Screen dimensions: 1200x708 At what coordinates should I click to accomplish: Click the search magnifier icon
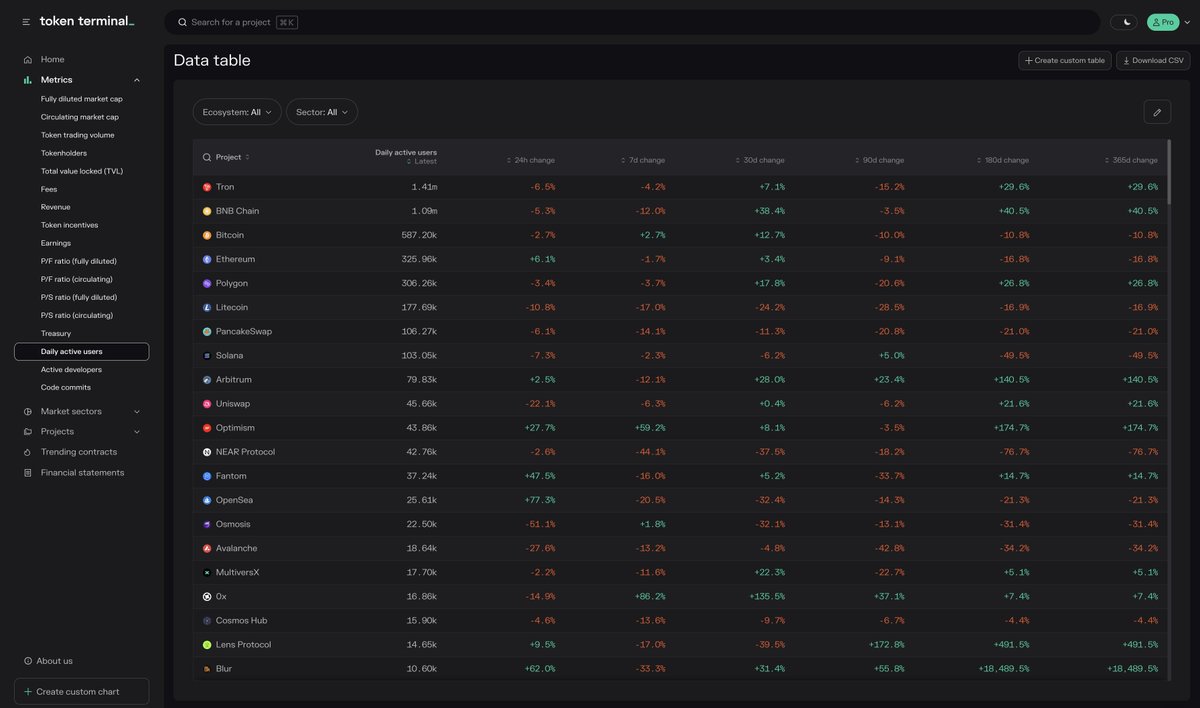point(182,22)
